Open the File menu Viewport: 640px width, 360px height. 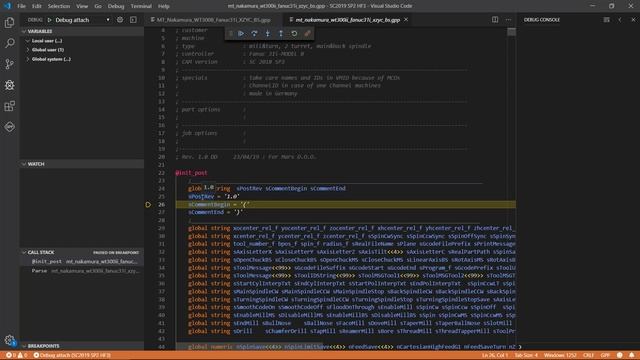[21, 6]
